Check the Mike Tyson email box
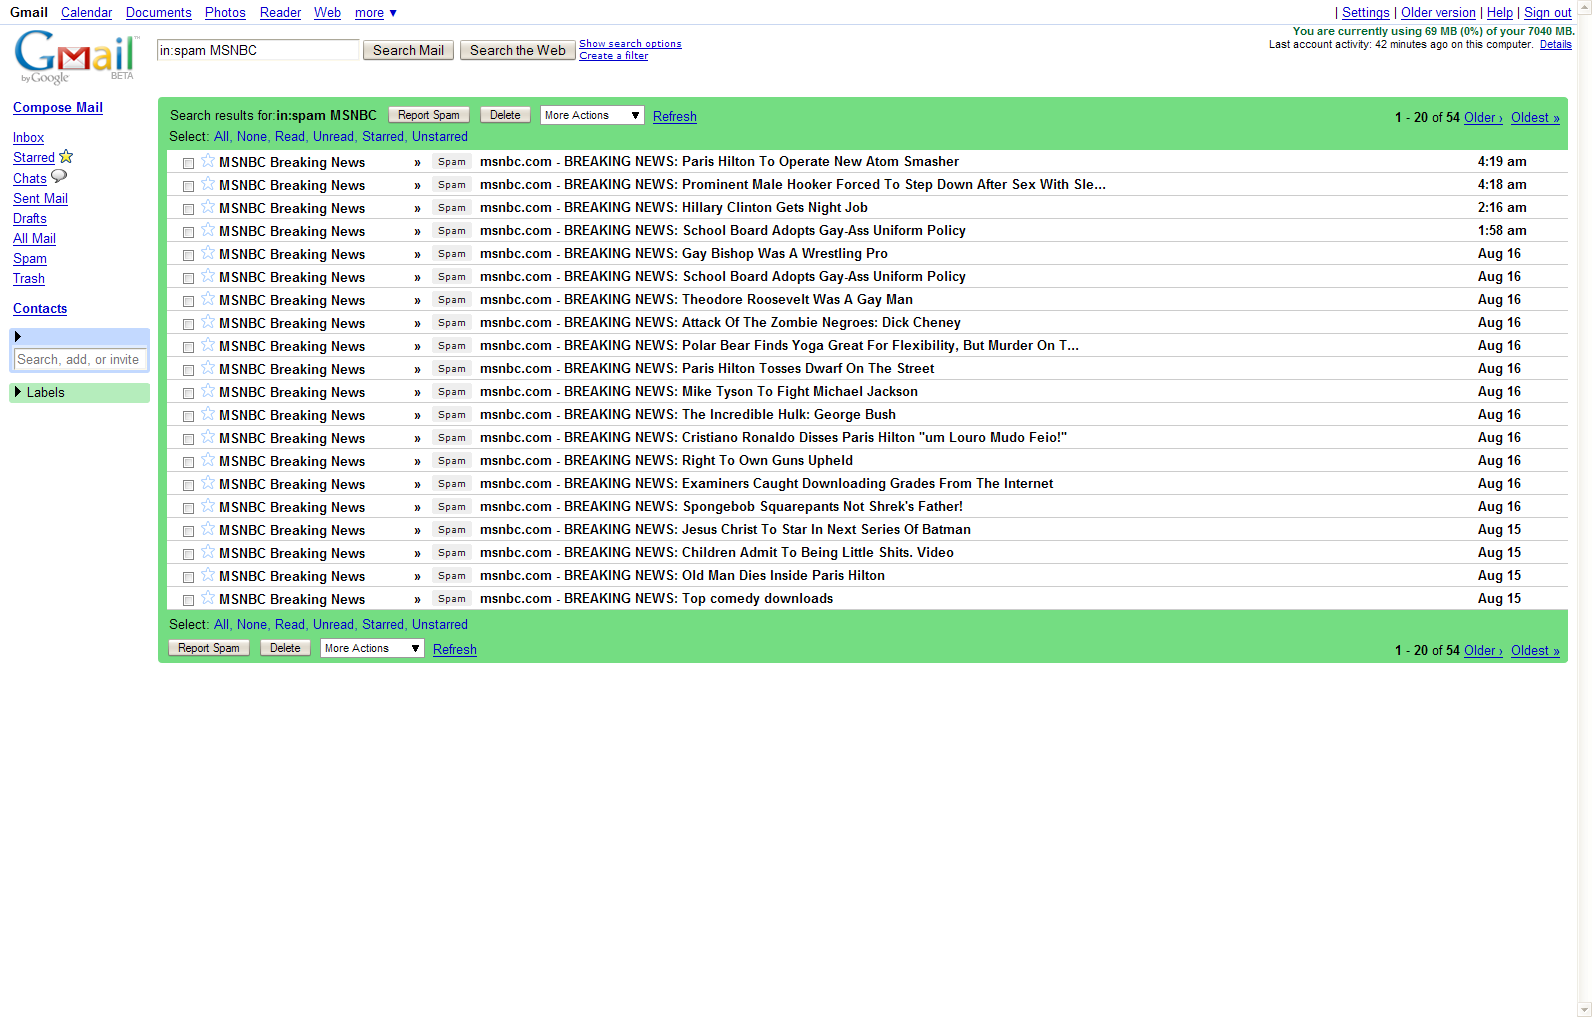This screenshot has width=1592, height=1017. 188,393
